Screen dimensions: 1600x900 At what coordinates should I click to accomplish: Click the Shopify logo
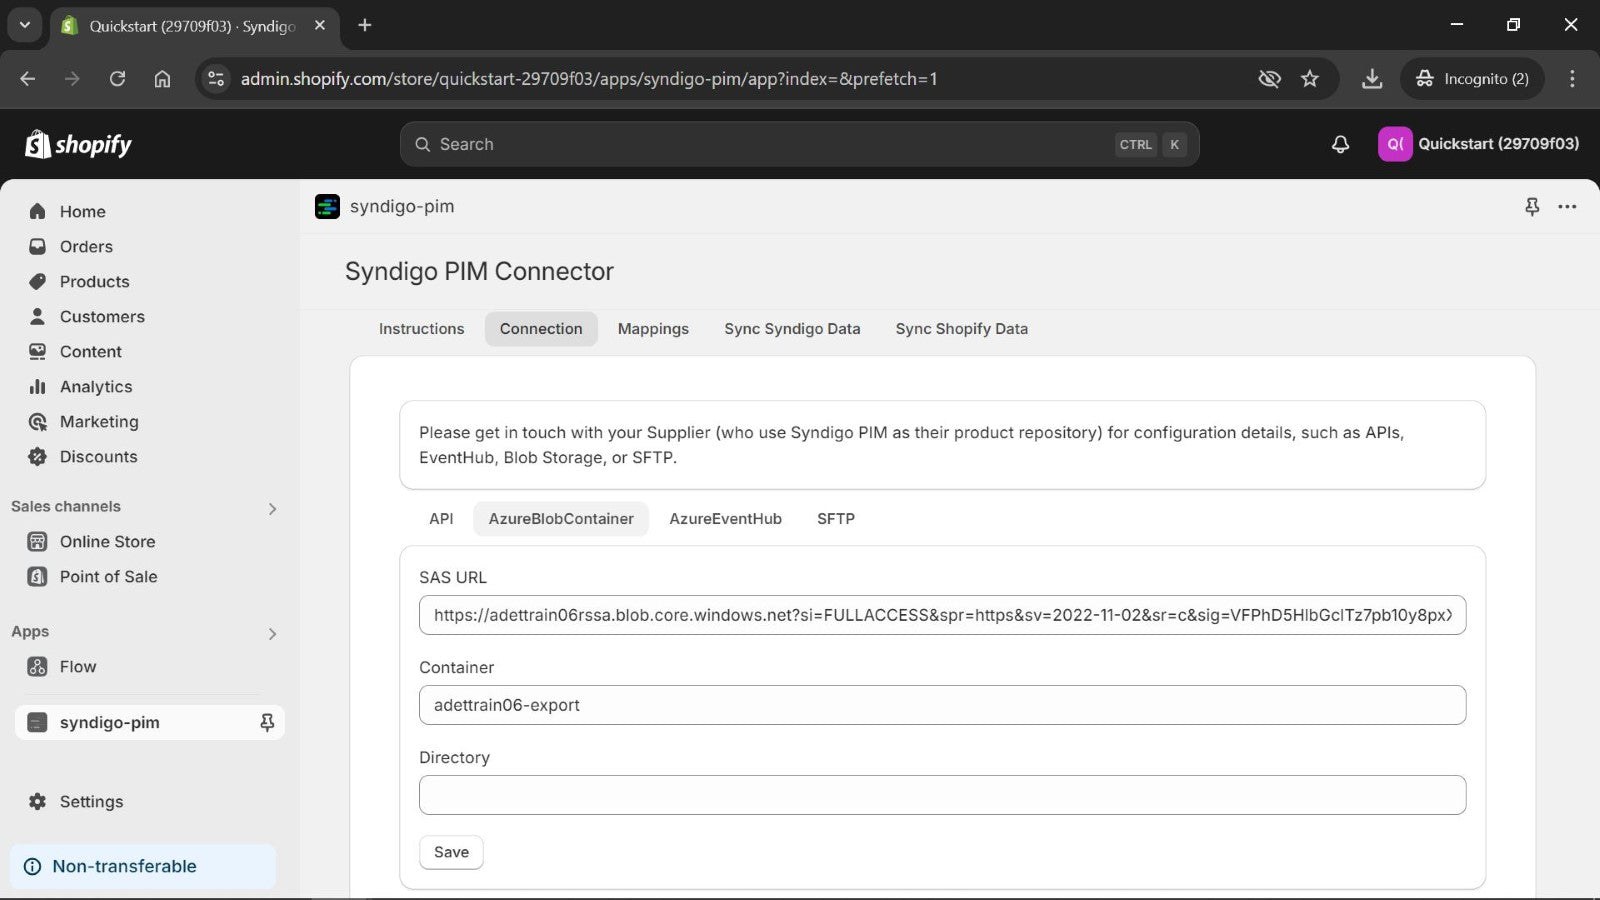click(78, 144)
